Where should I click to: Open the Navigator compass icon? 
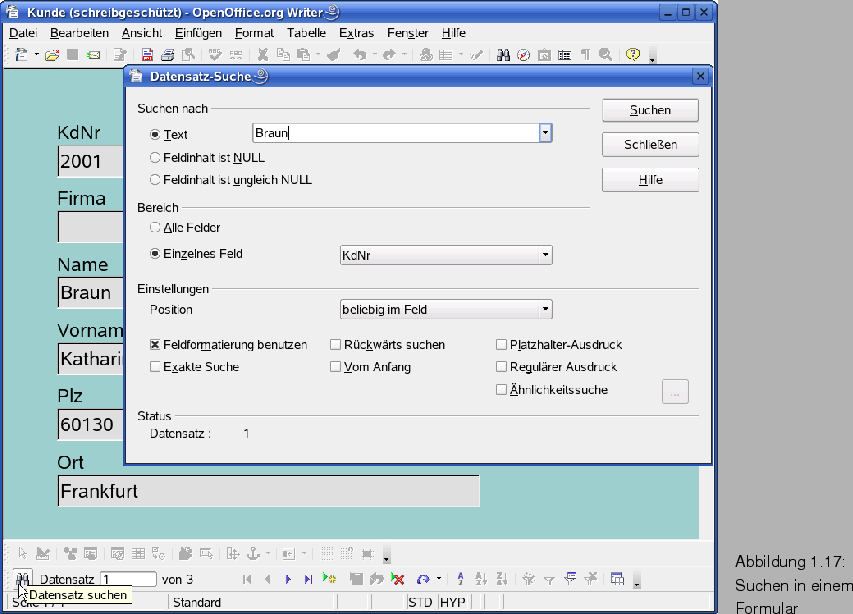click(523, 55)
